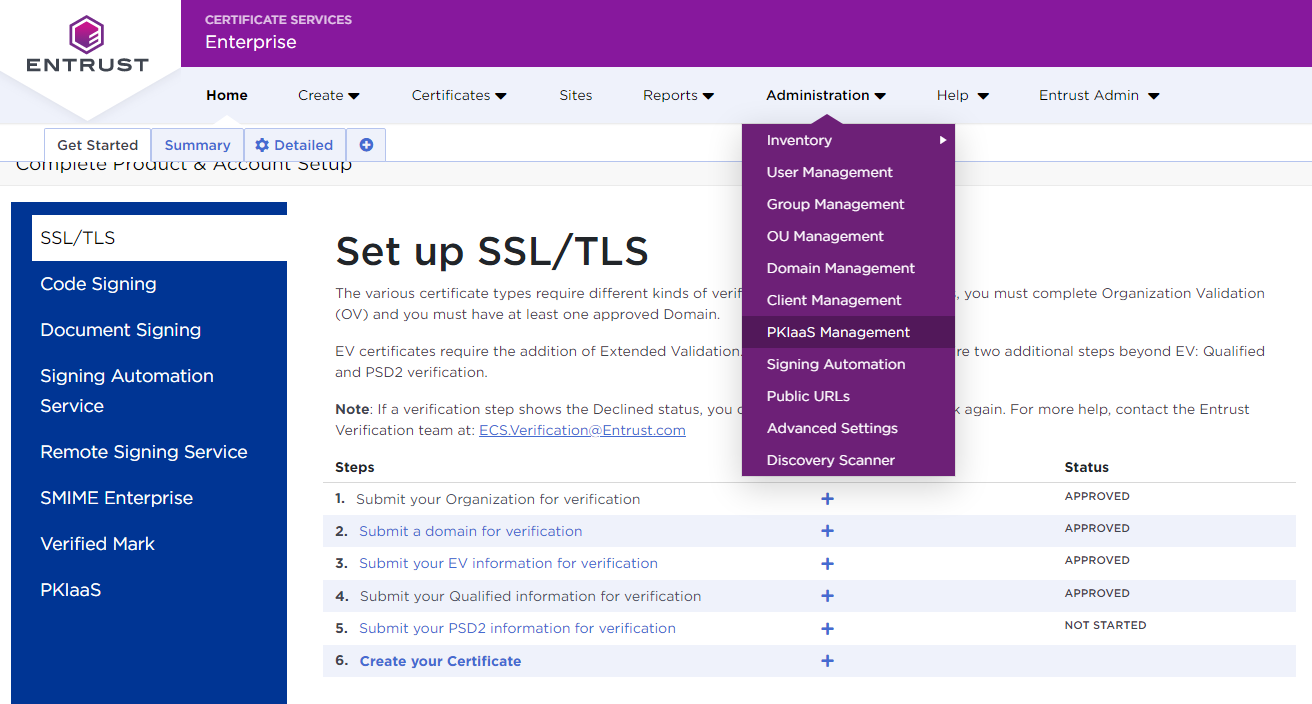The image size is (1312, 704).
Task: Expand the plus icon for domain verification step
Action: (x=827, y=531)
